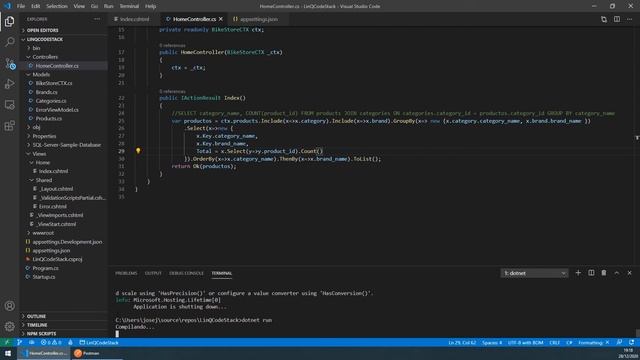Collapse the Models folder
This screenshot has height=360, width=640.
pos(64,74)
